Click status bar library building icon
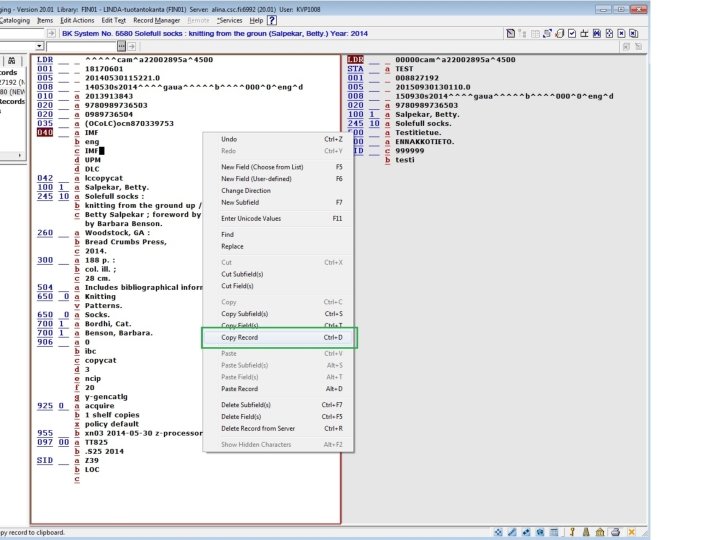The height and width of the screenshot is (540, 720). pyautogui.click(x=600, y=532)
